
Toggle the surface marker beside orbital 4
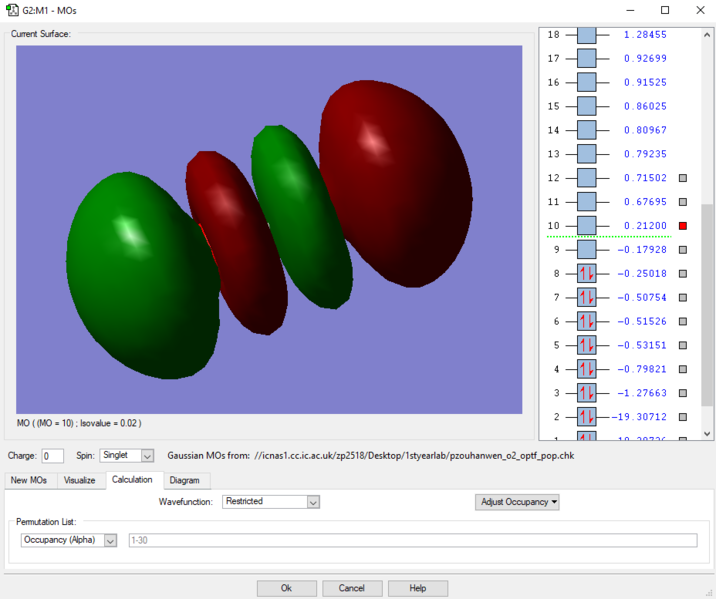(683, 369)
